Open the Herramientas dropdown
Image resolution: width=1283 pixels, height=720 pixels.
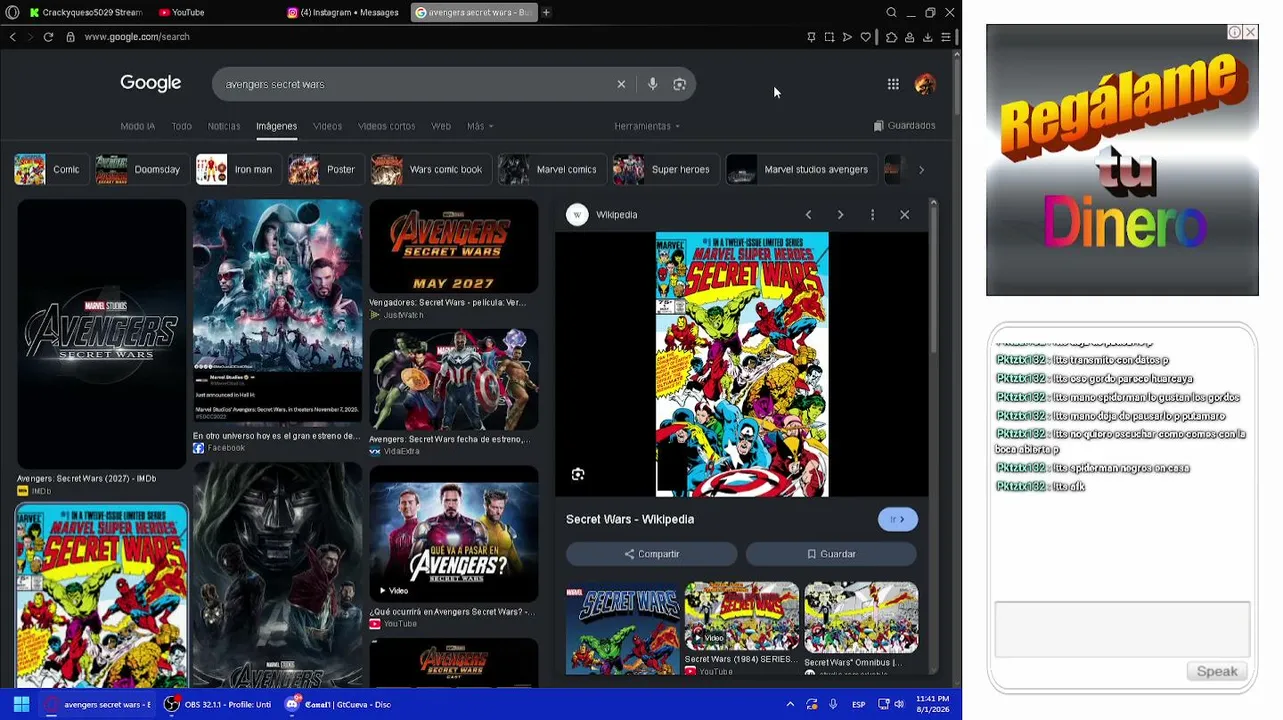coord(647,126)
